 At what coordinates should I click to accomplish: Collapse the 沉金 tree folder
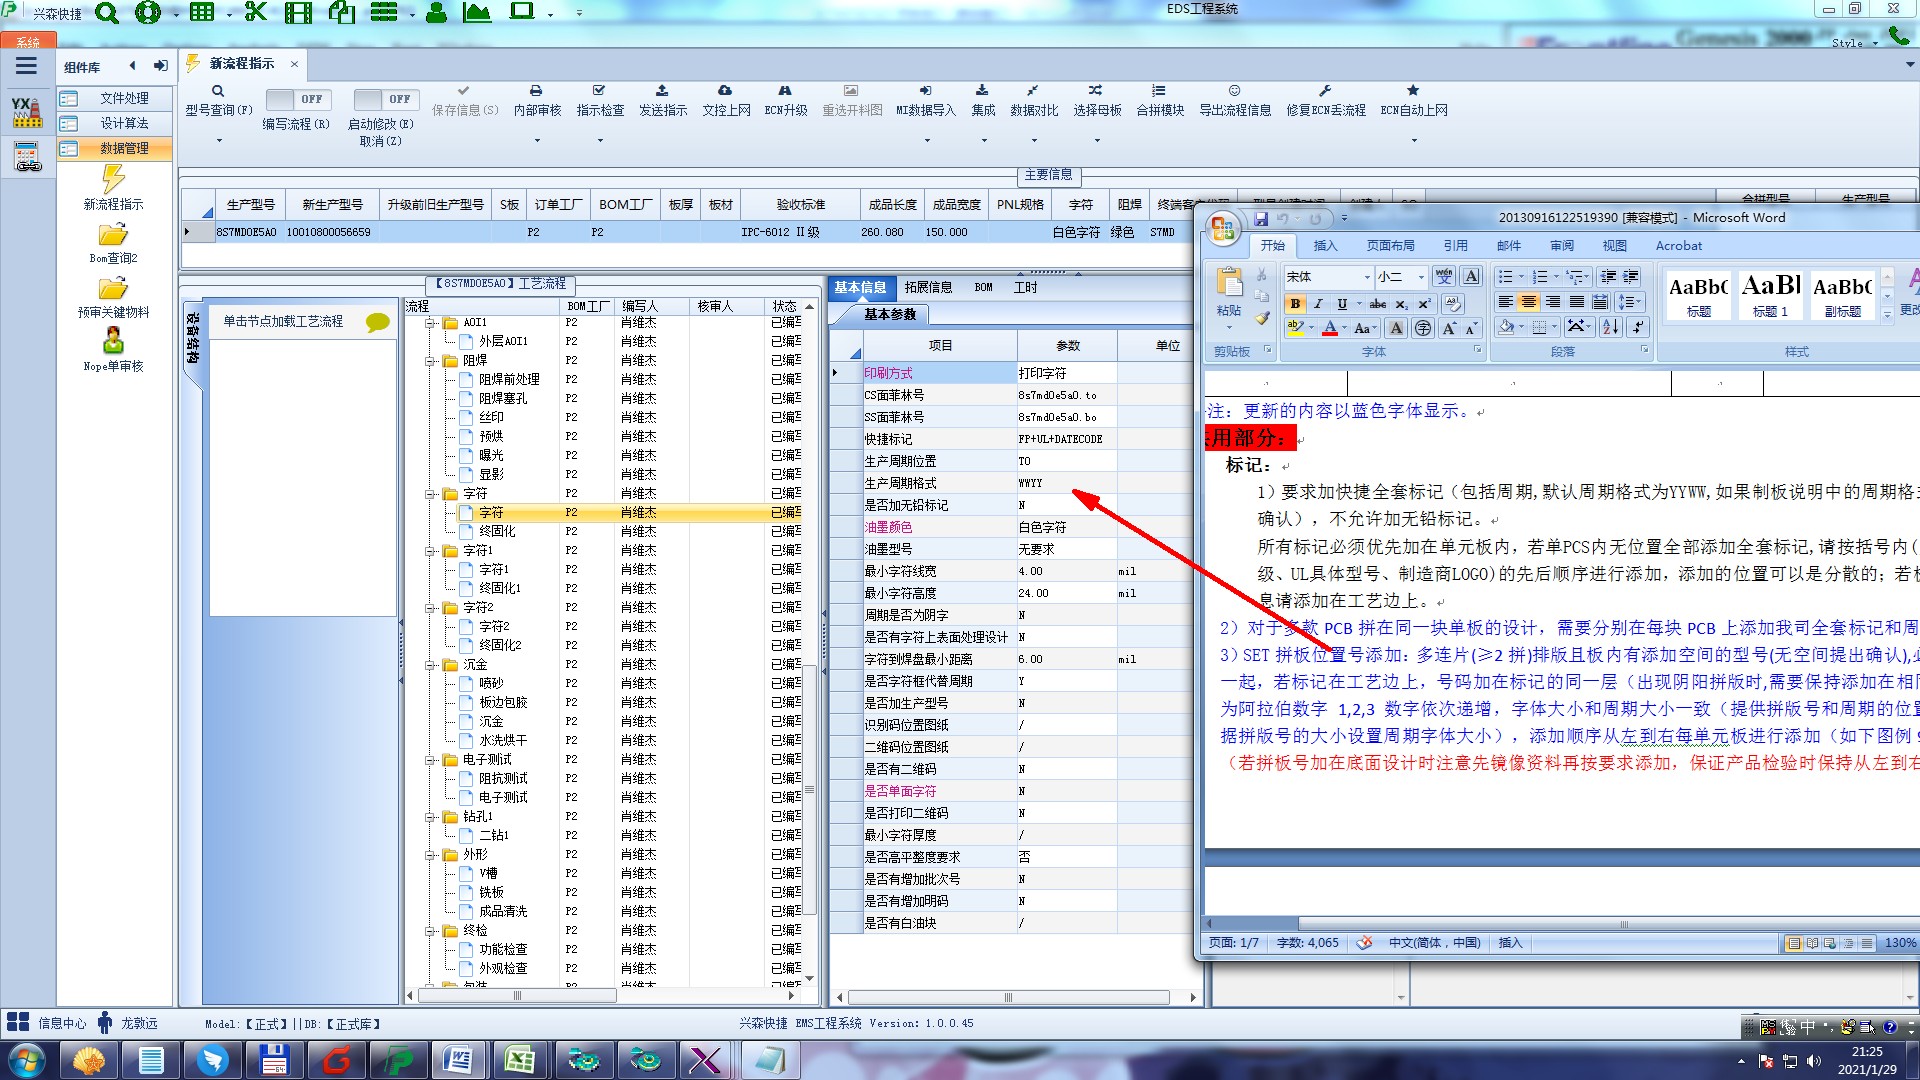(x=430, y=665)
